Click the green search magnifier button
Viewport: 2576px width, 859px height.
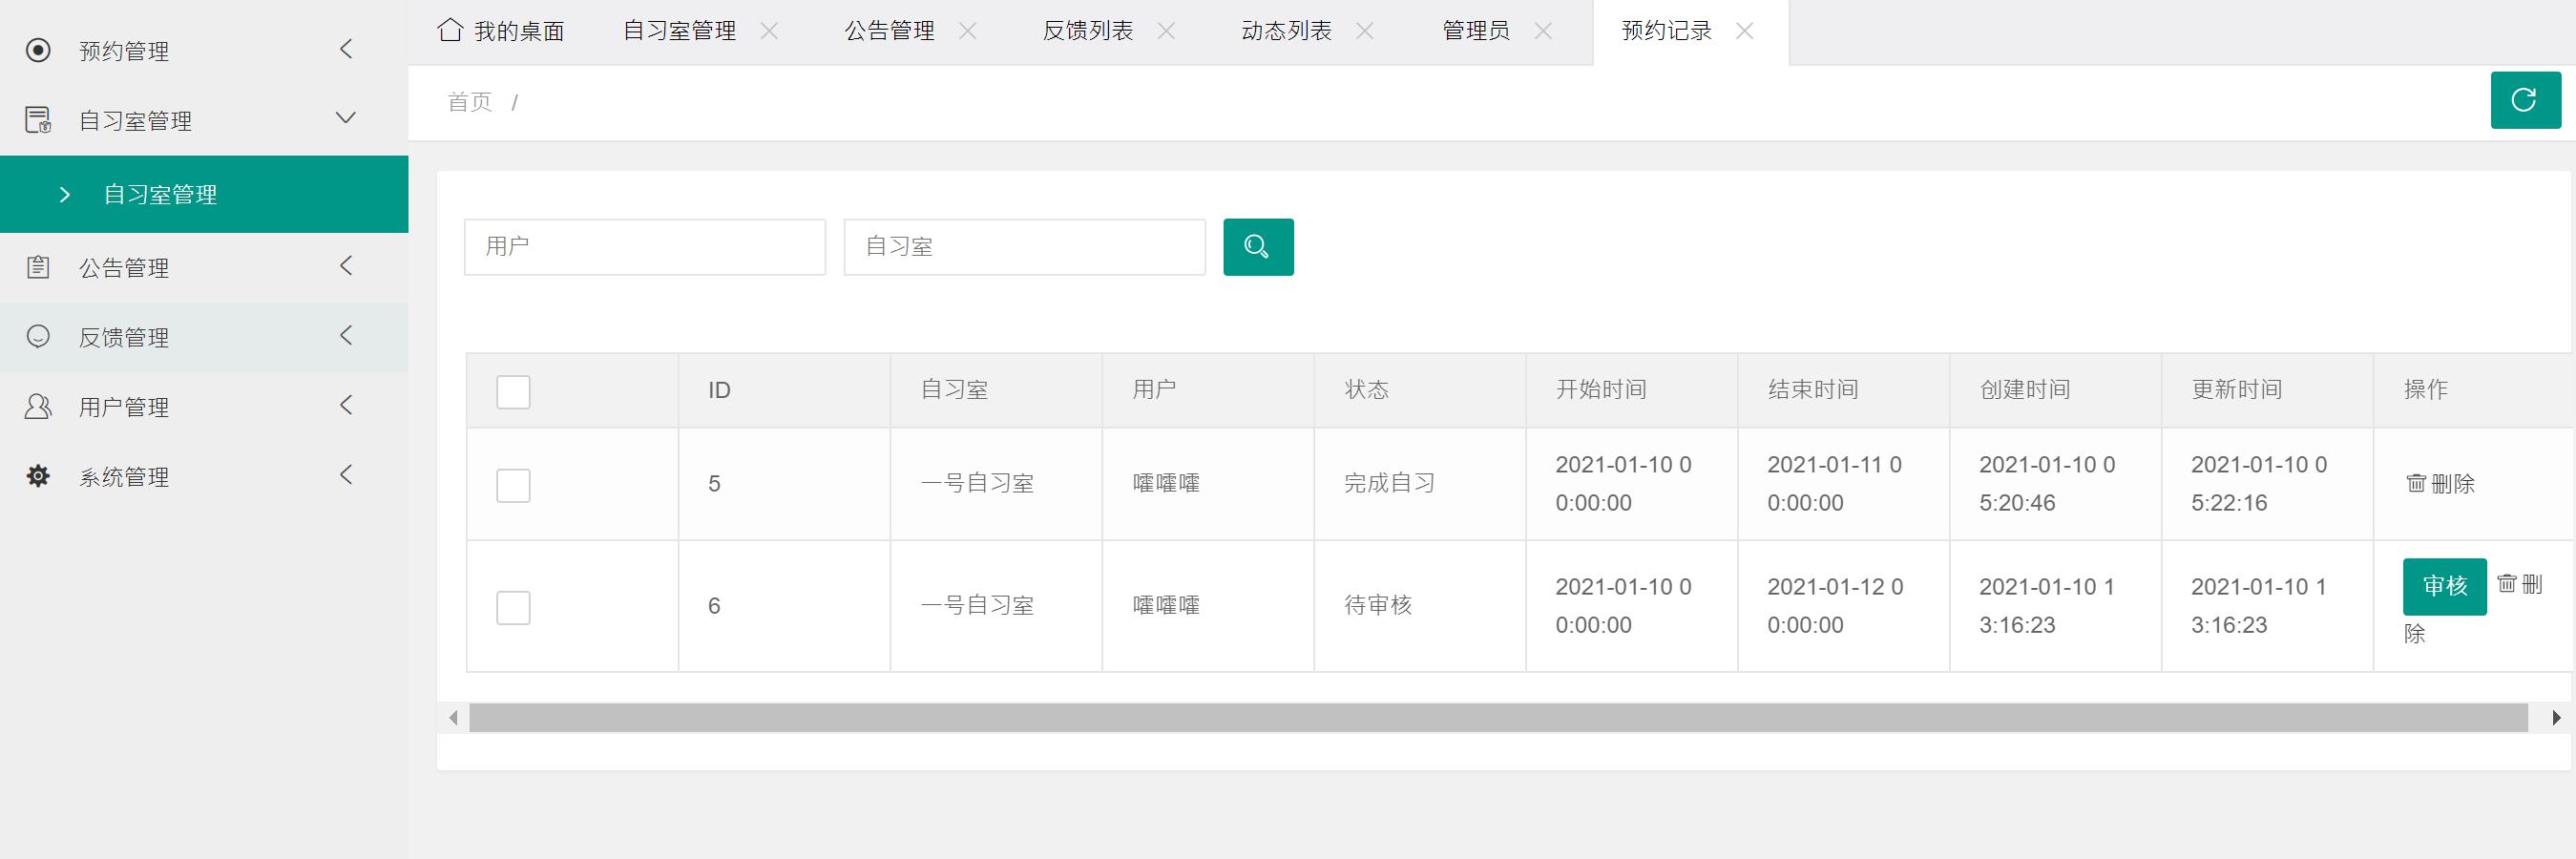[1258, 247]
